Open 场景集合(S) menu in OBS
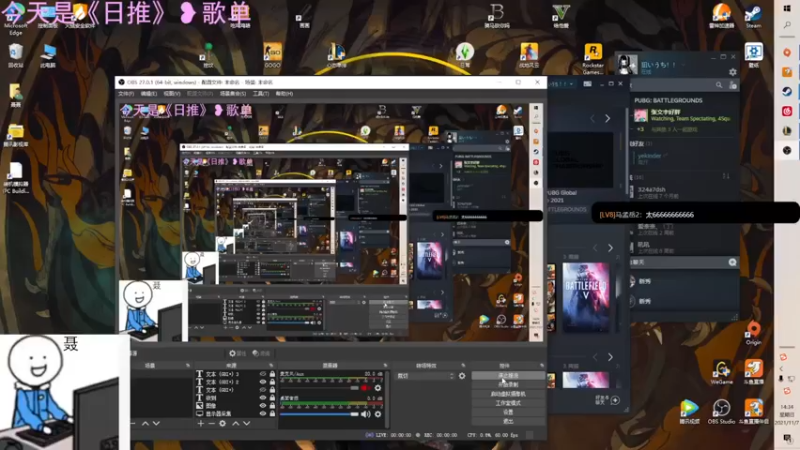The width and height of the screenshot is (800, 450). pos(233,94)
